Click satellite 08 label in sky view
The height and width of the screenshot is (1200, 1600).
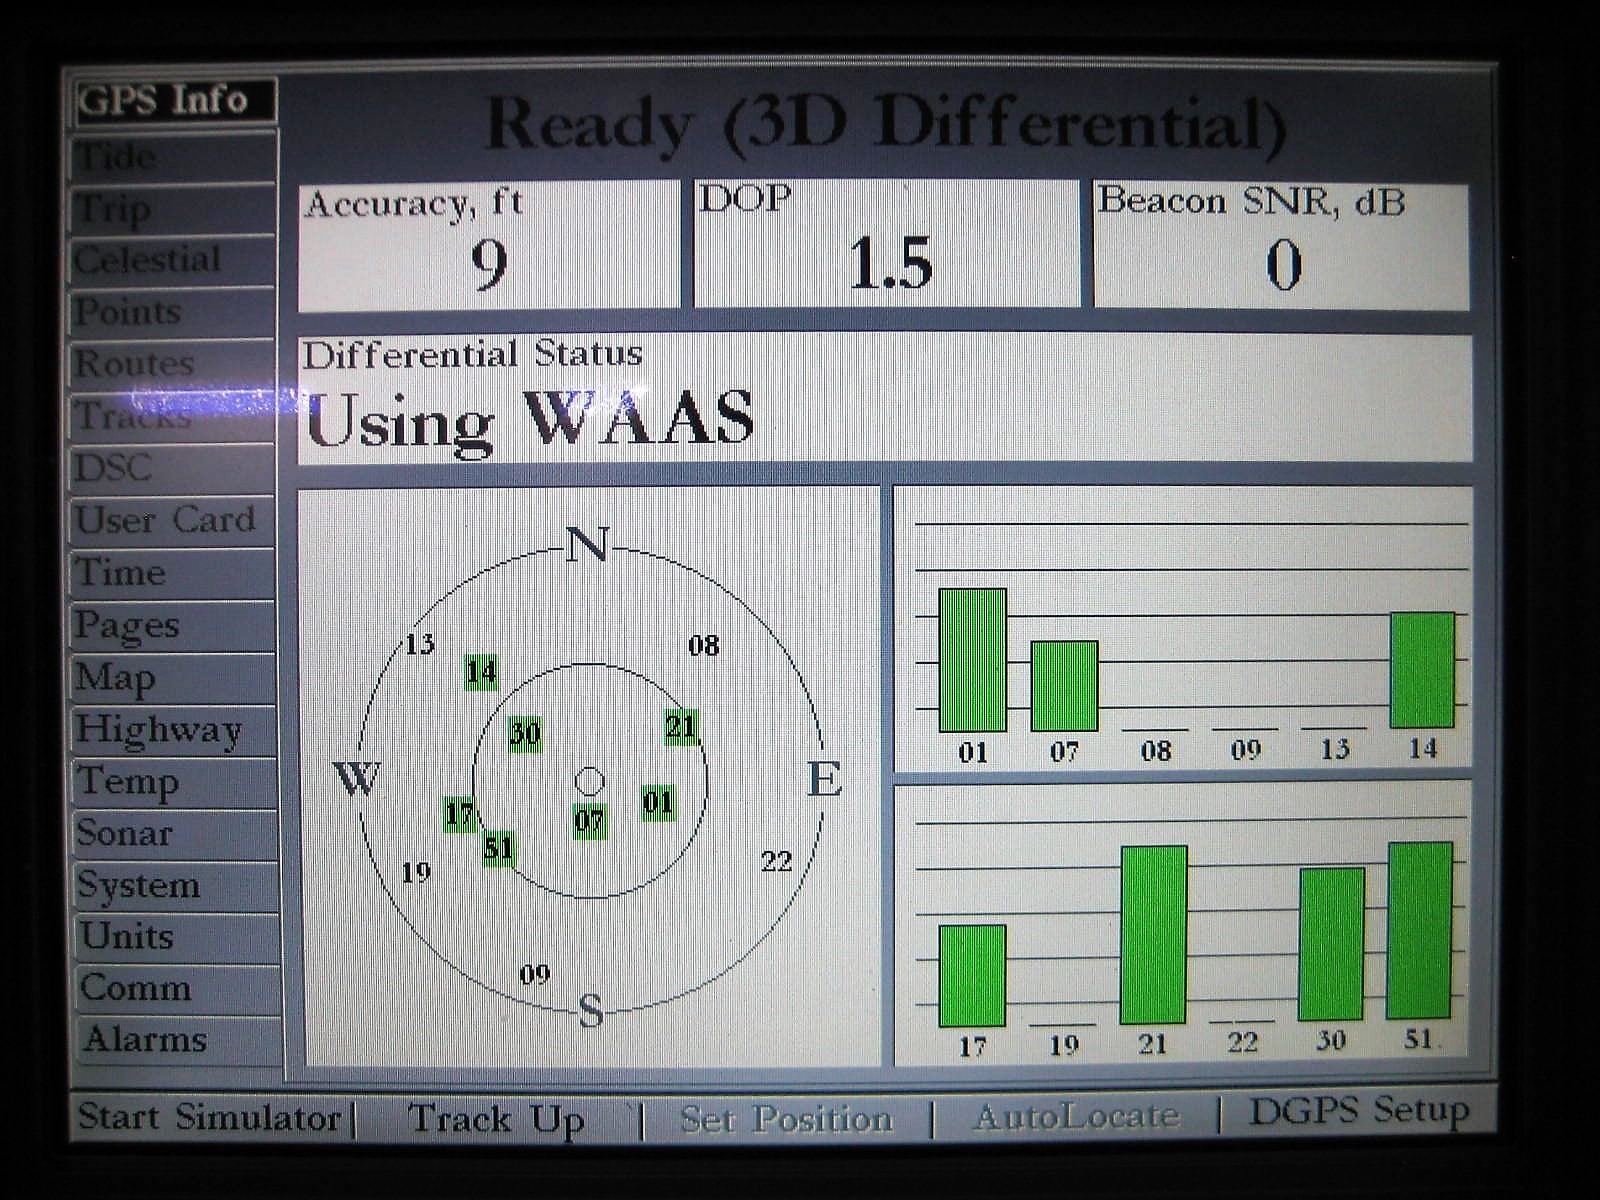coord(704,646)
